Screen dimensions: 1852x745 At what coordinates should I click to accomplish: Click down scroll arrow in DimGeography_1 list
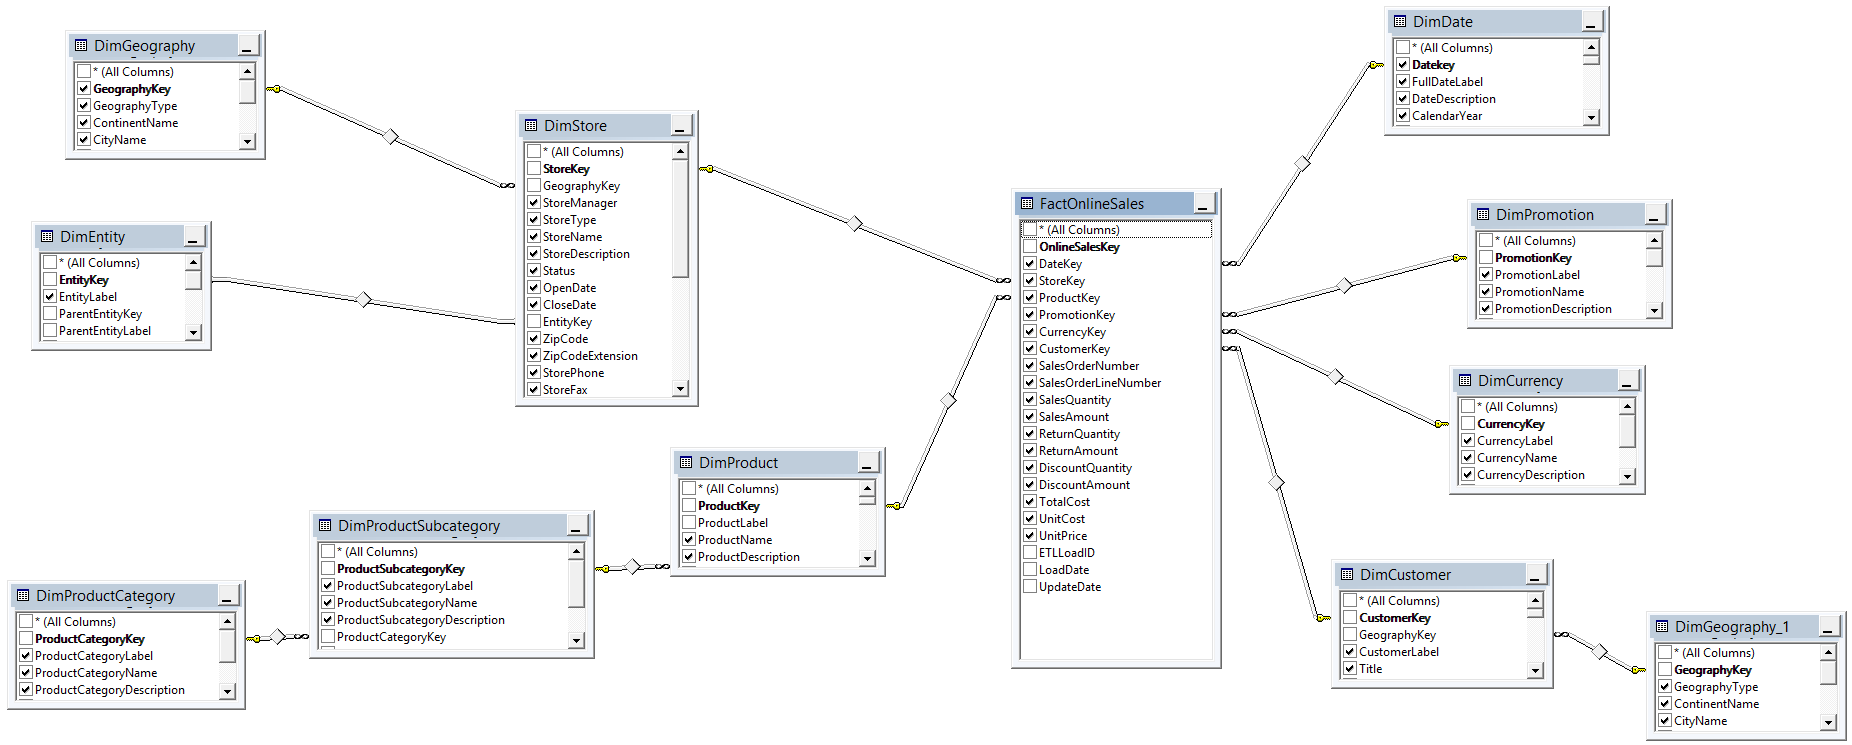pyautogui.click(x=1828, y=722)
